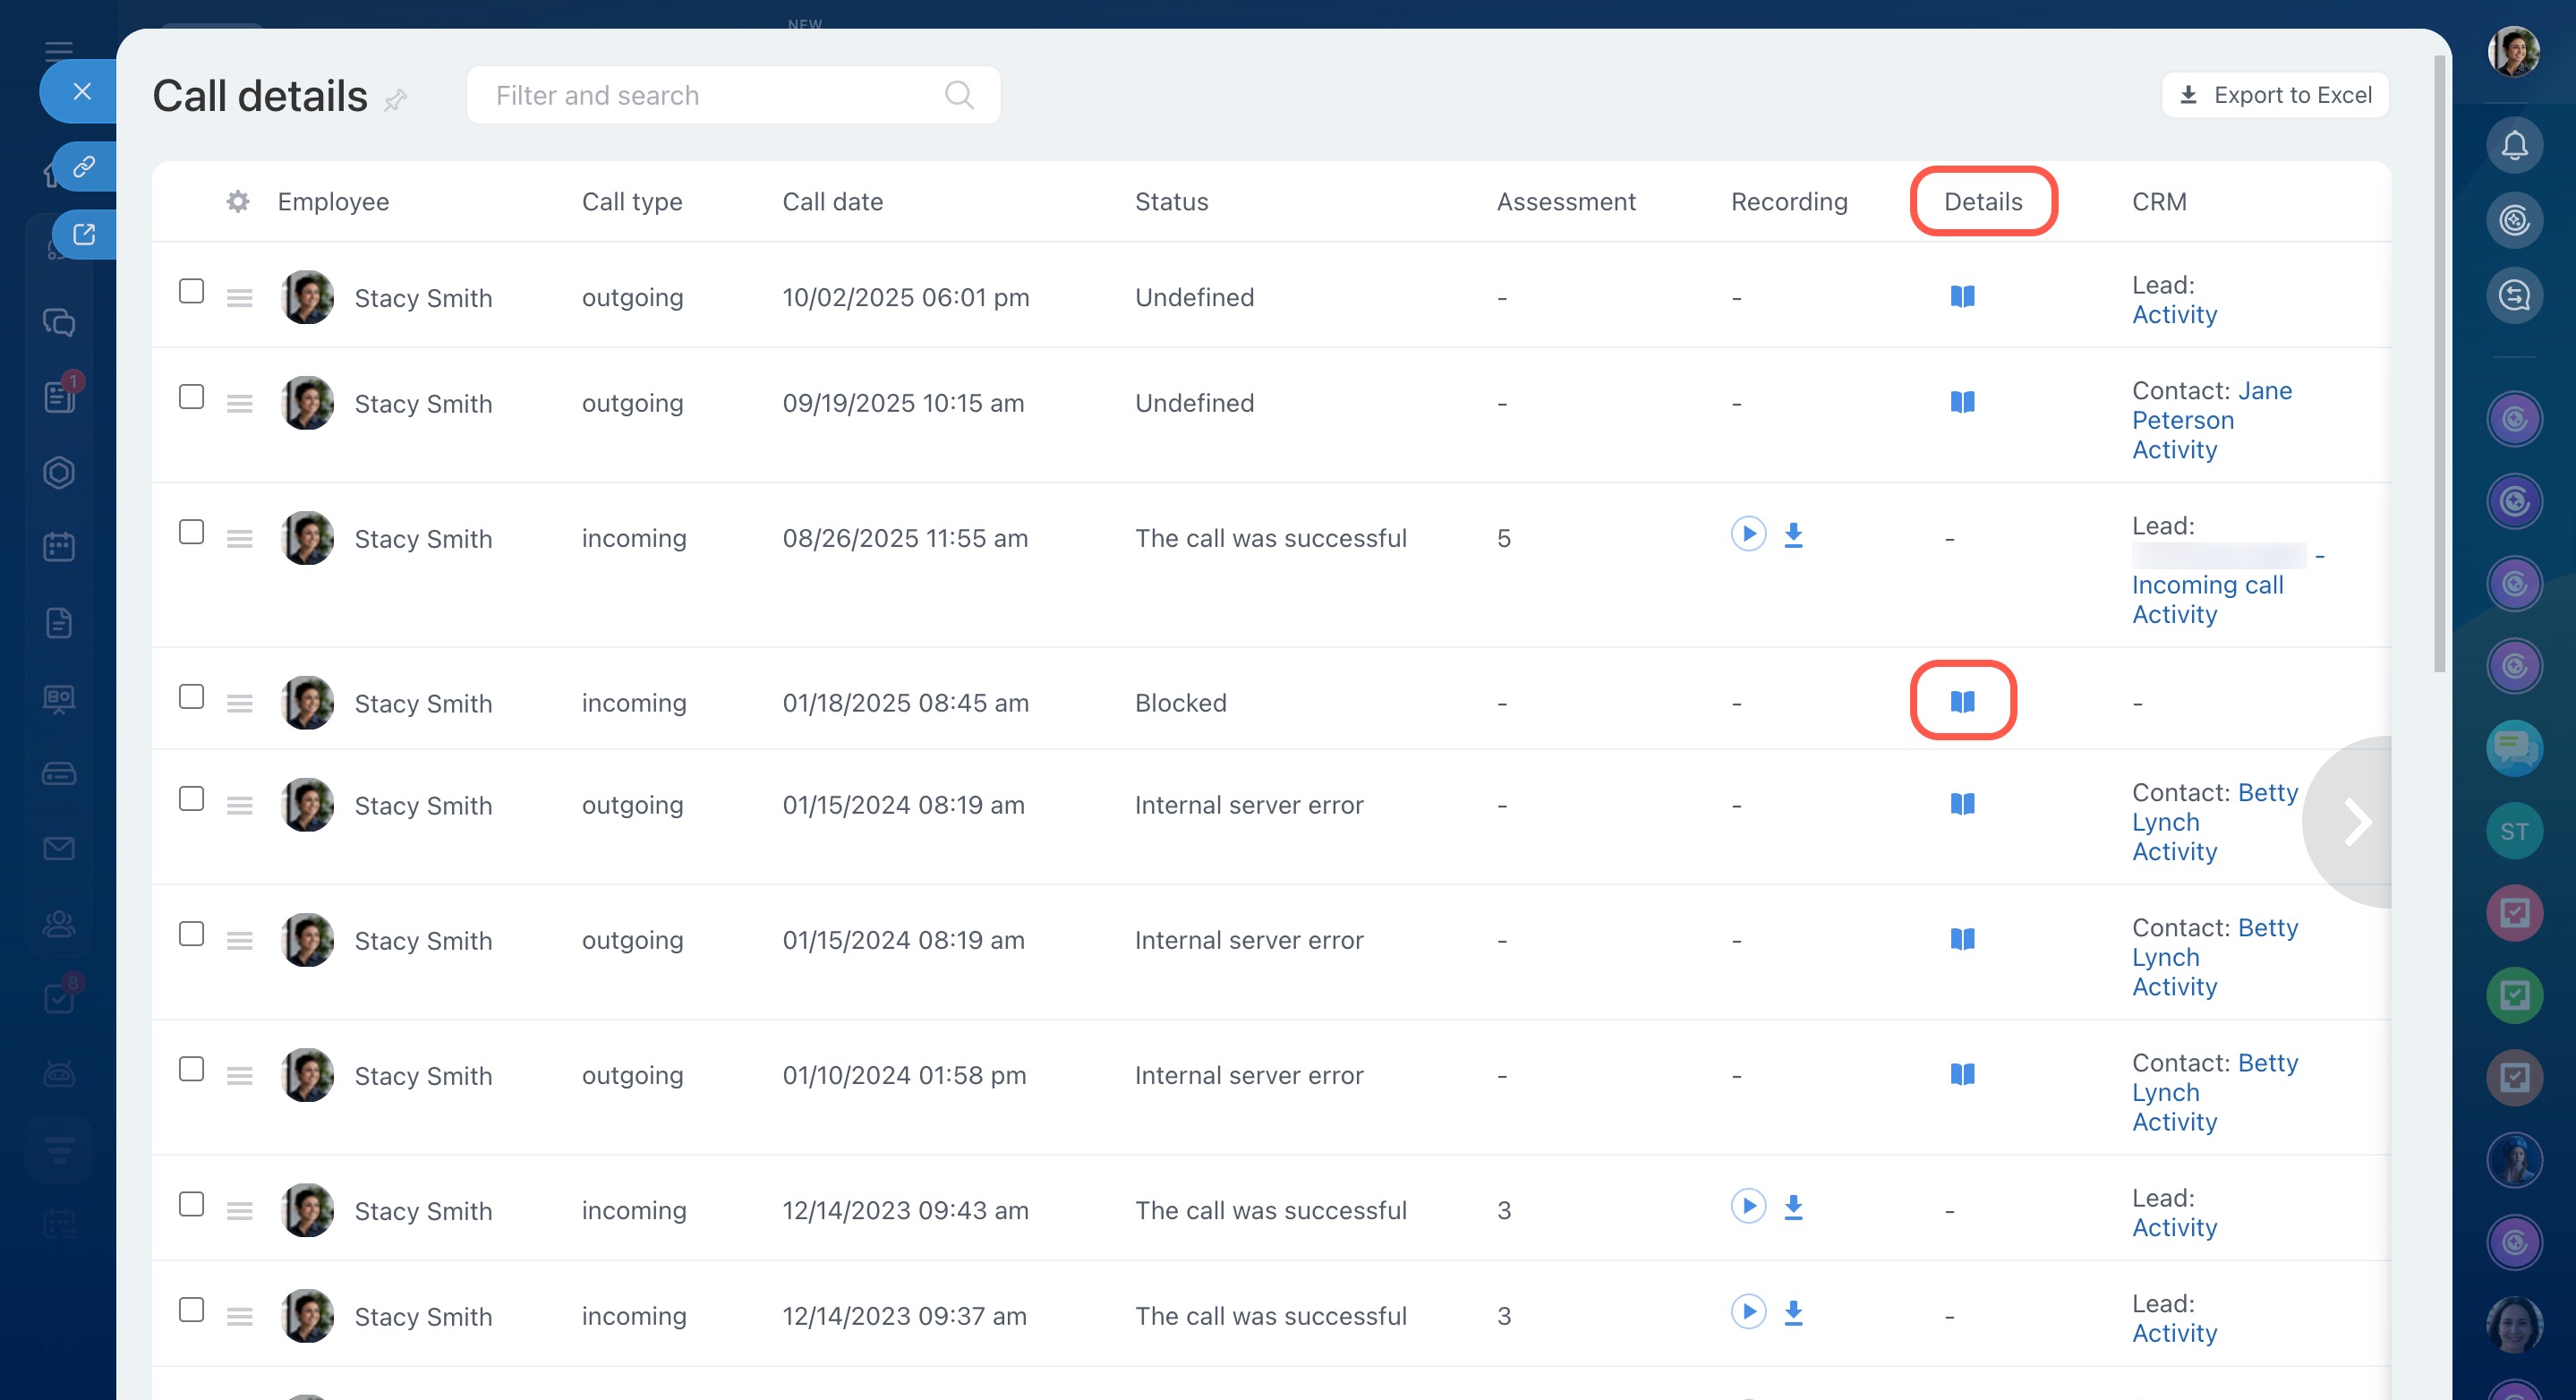Open row actions menu for 12/14/2023 09:37 call
The width and height of the screenshot is (2576, 1400).
tap(239, 1317)
